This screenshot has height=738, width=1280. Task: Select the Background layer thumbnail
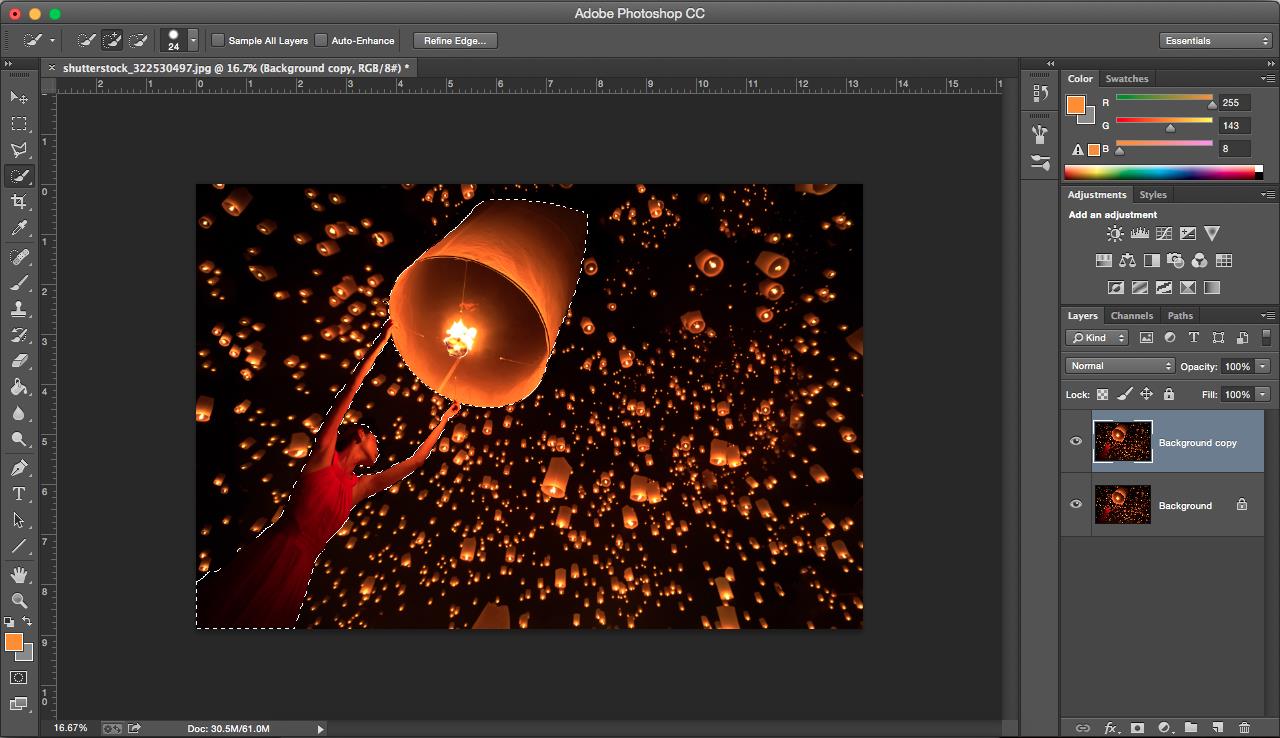(x=1122, y=505)
